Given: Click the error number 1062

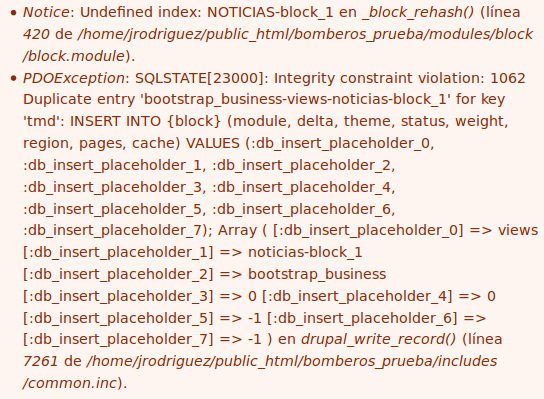Looking at the screenshot, I should point(508,78).
